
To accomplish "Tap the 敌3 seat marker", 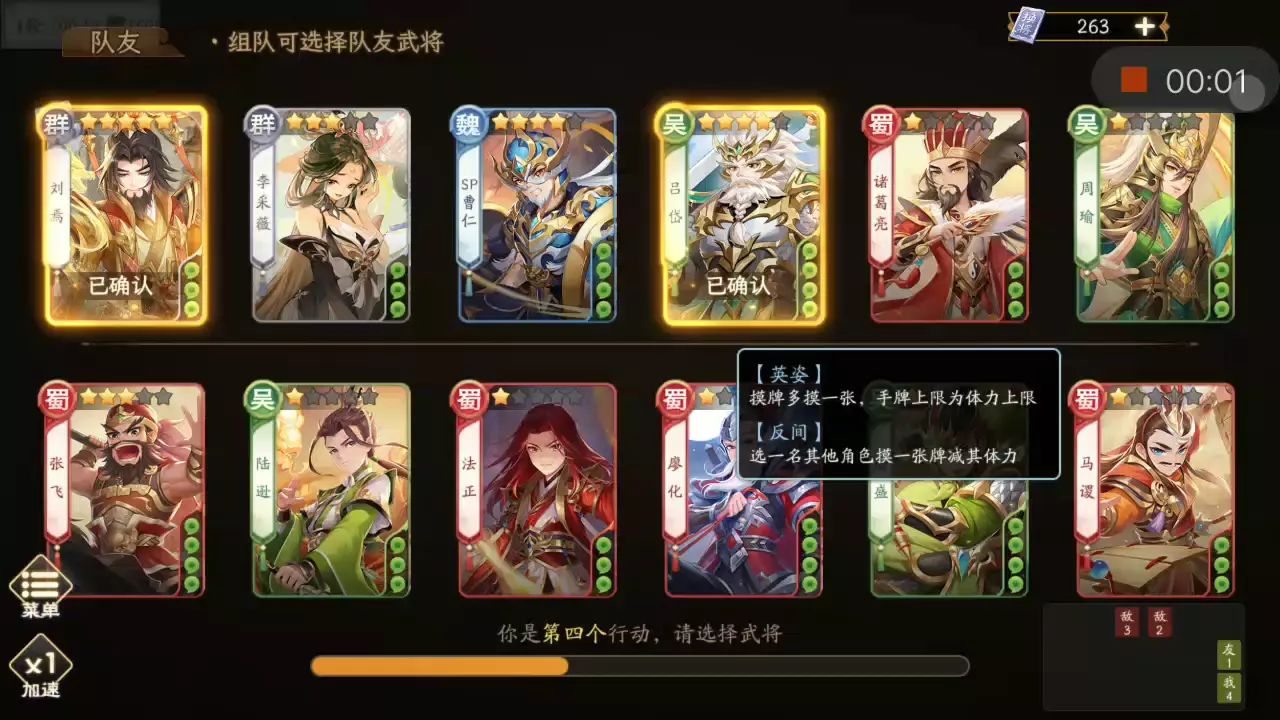I will 1127,622.
